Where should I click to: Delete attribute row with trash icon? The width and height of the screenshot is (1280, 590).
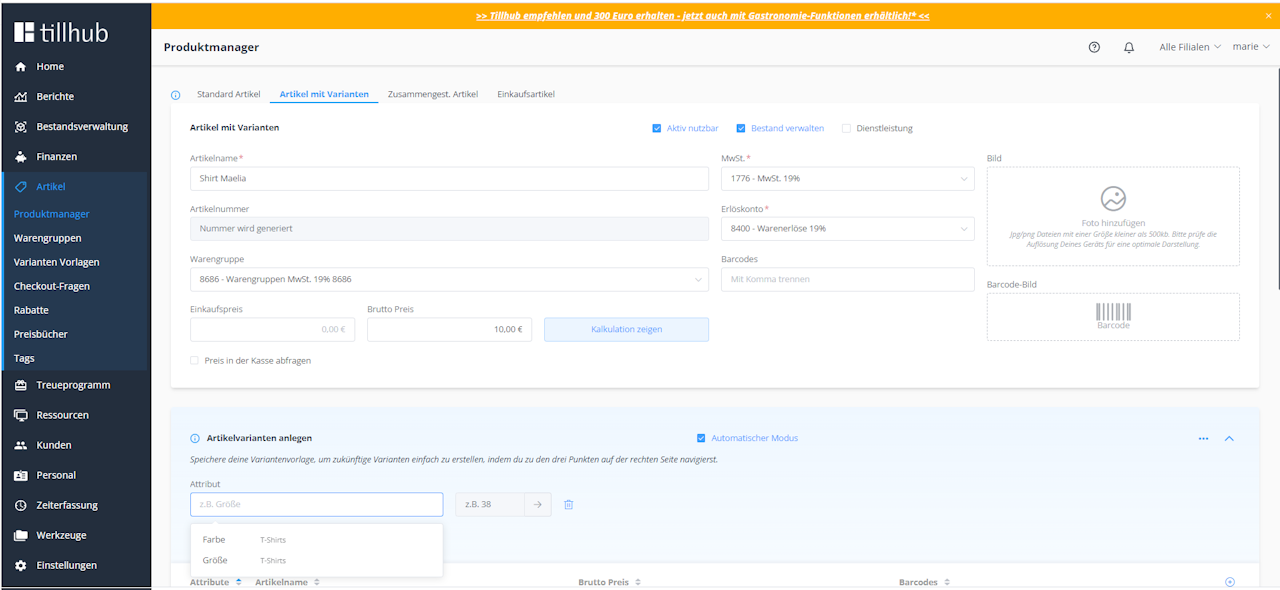coord(568,505)
